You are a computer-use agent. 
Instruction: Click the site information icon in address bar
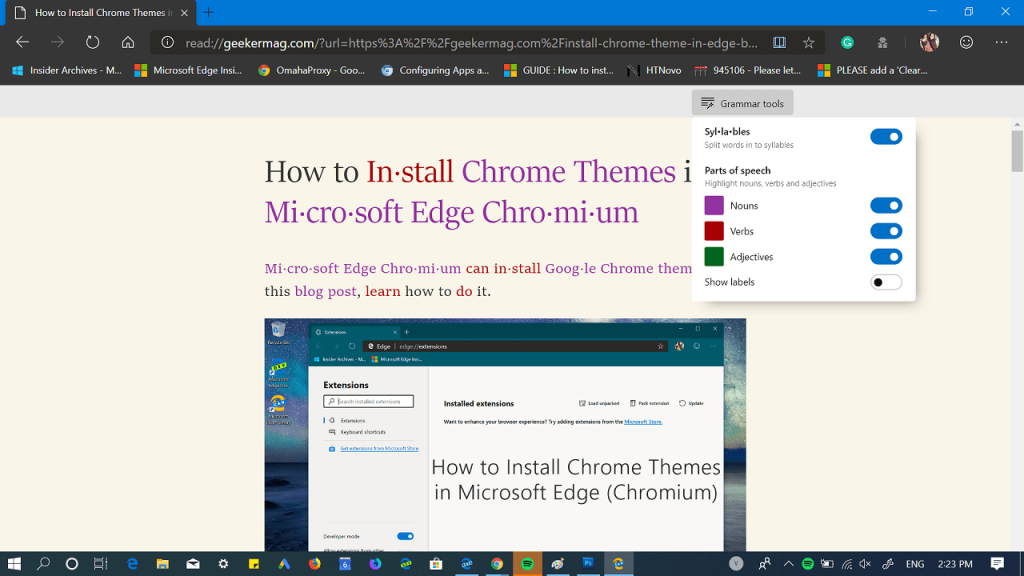pyautogui.click(x=168, y=42)
